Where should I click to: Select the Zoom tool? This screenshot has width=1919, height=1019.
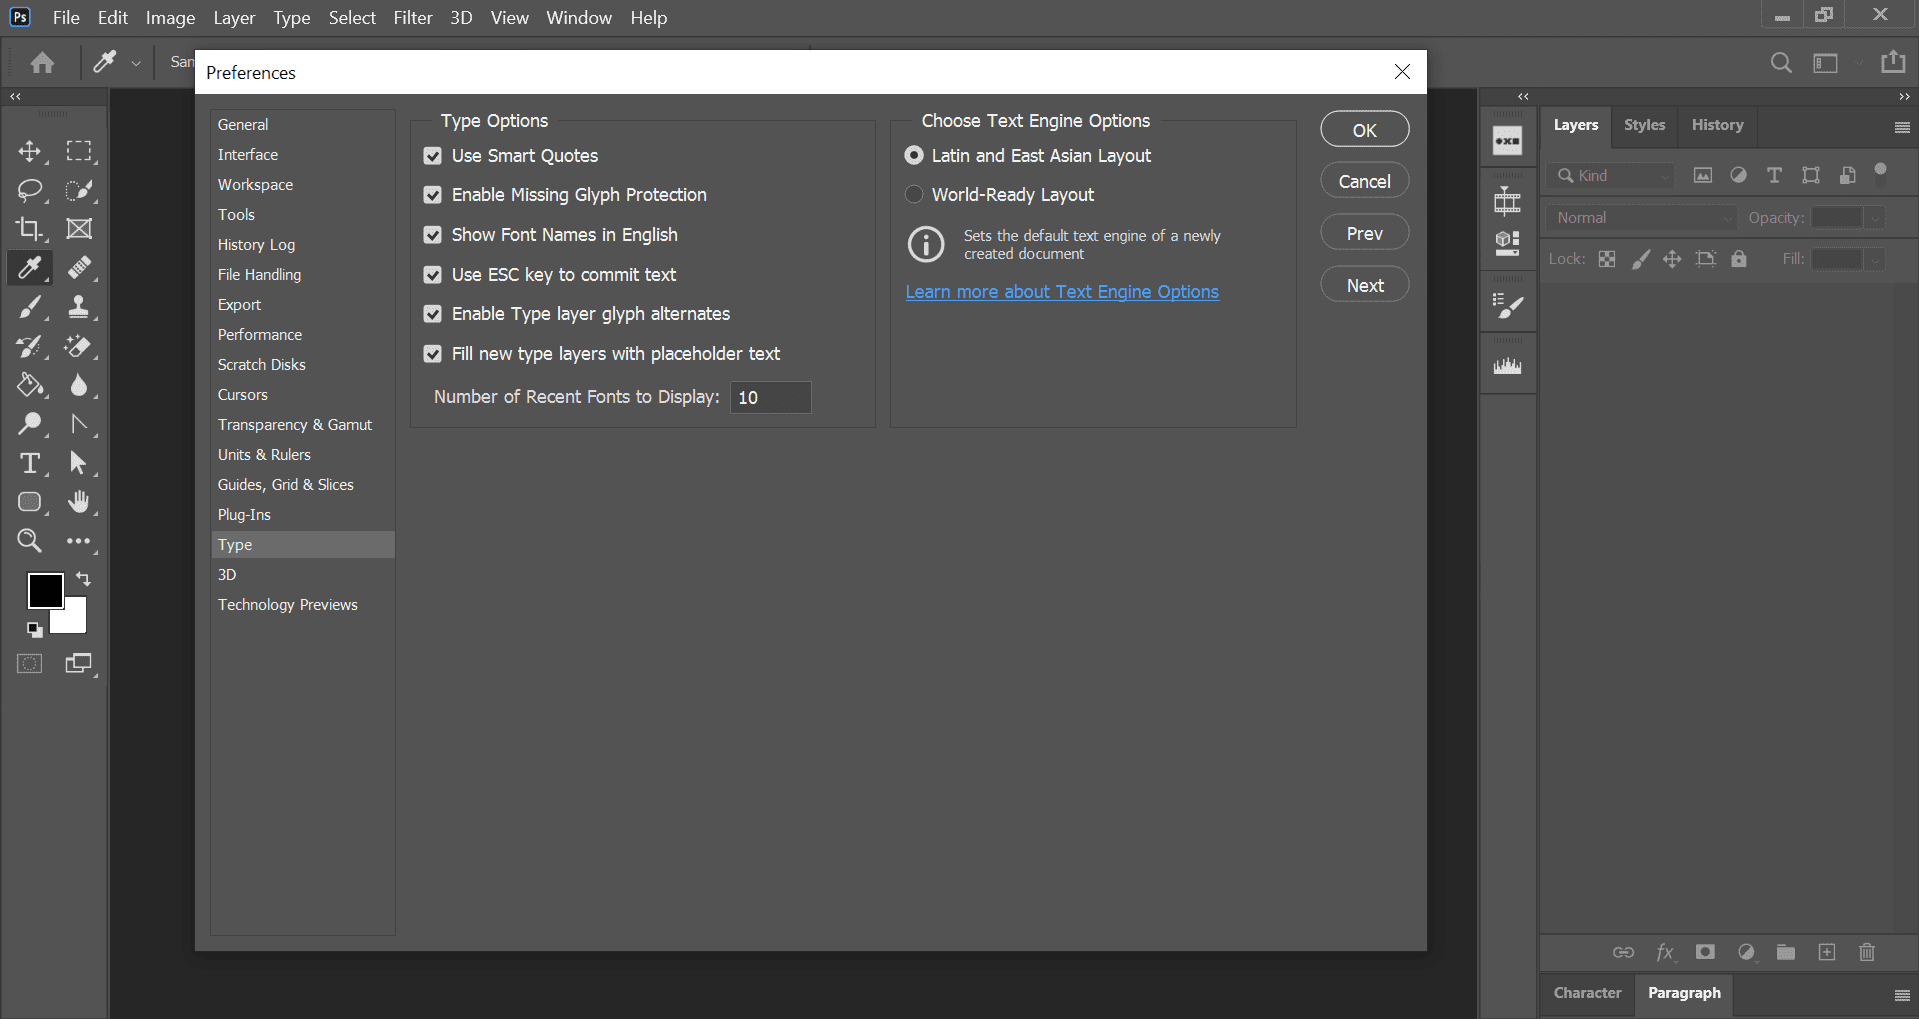tap(29, 541)
